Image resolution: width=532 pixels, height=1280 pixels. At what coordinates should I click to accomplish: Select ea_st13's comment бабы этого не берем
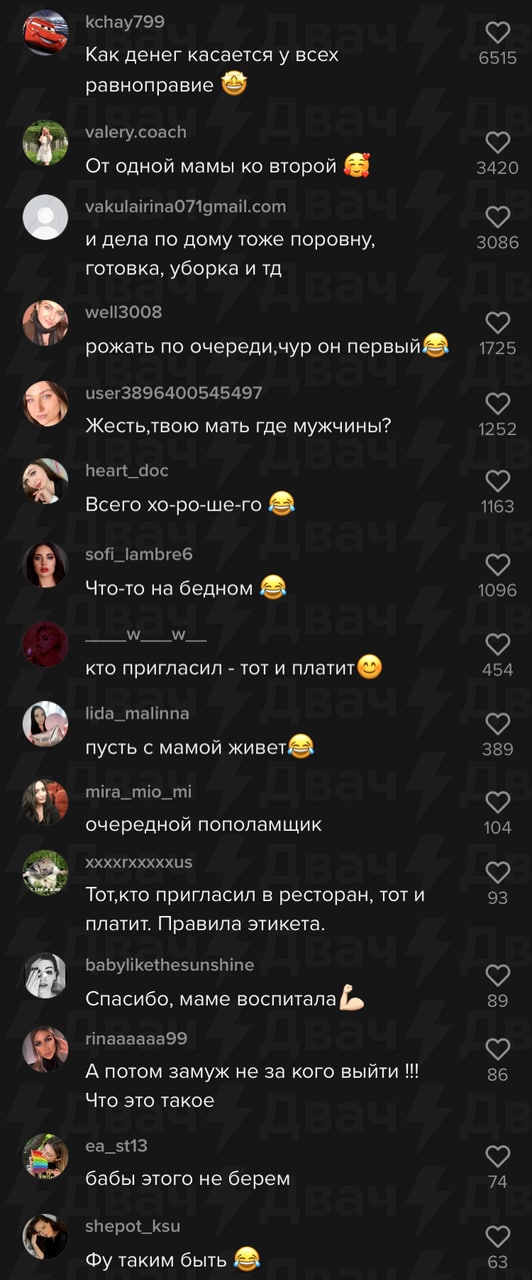pos(188,1179)
